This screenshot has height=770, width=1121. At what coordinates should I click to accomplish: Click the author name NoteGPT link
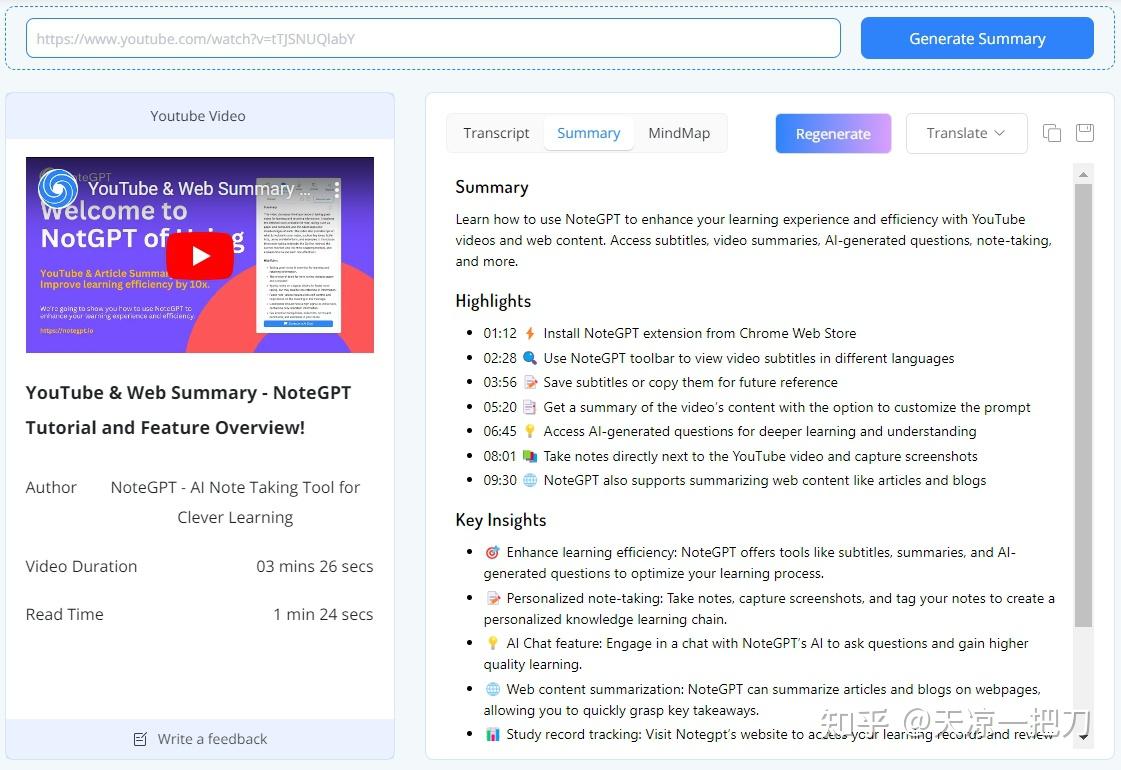pos(235,501)
